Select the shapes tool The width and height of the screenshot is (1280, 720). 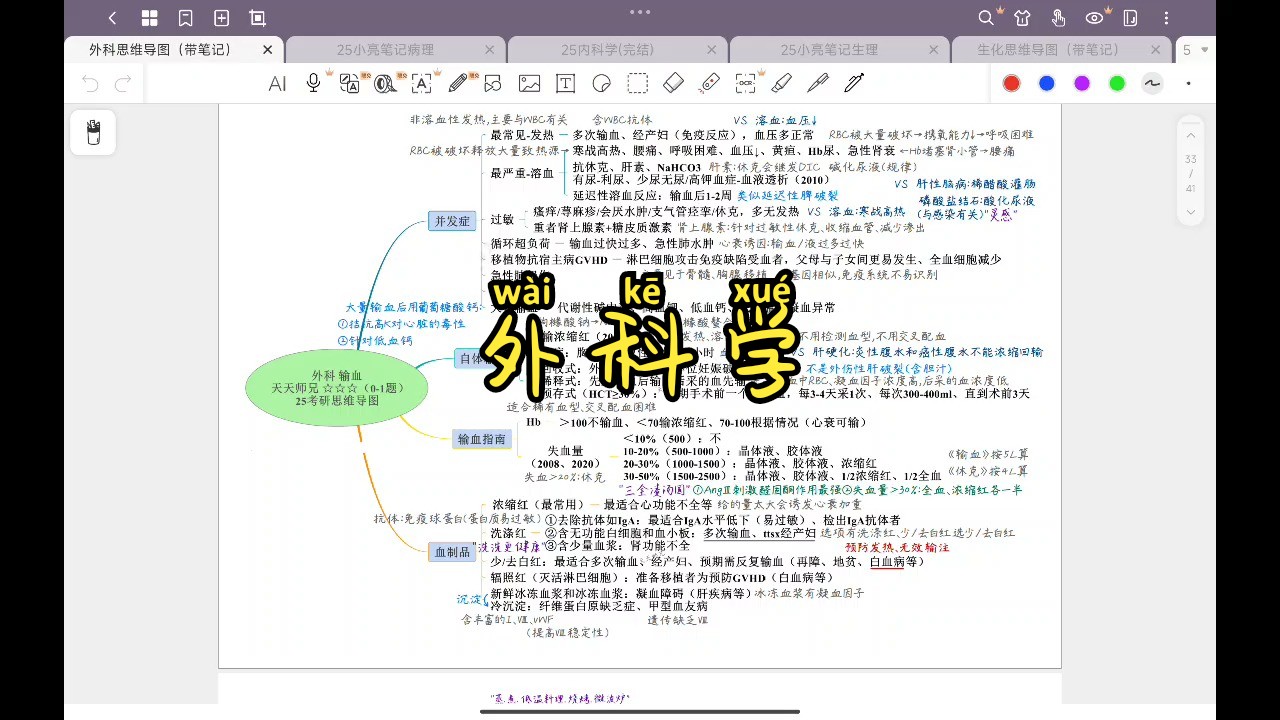click(x=493, y=84)
